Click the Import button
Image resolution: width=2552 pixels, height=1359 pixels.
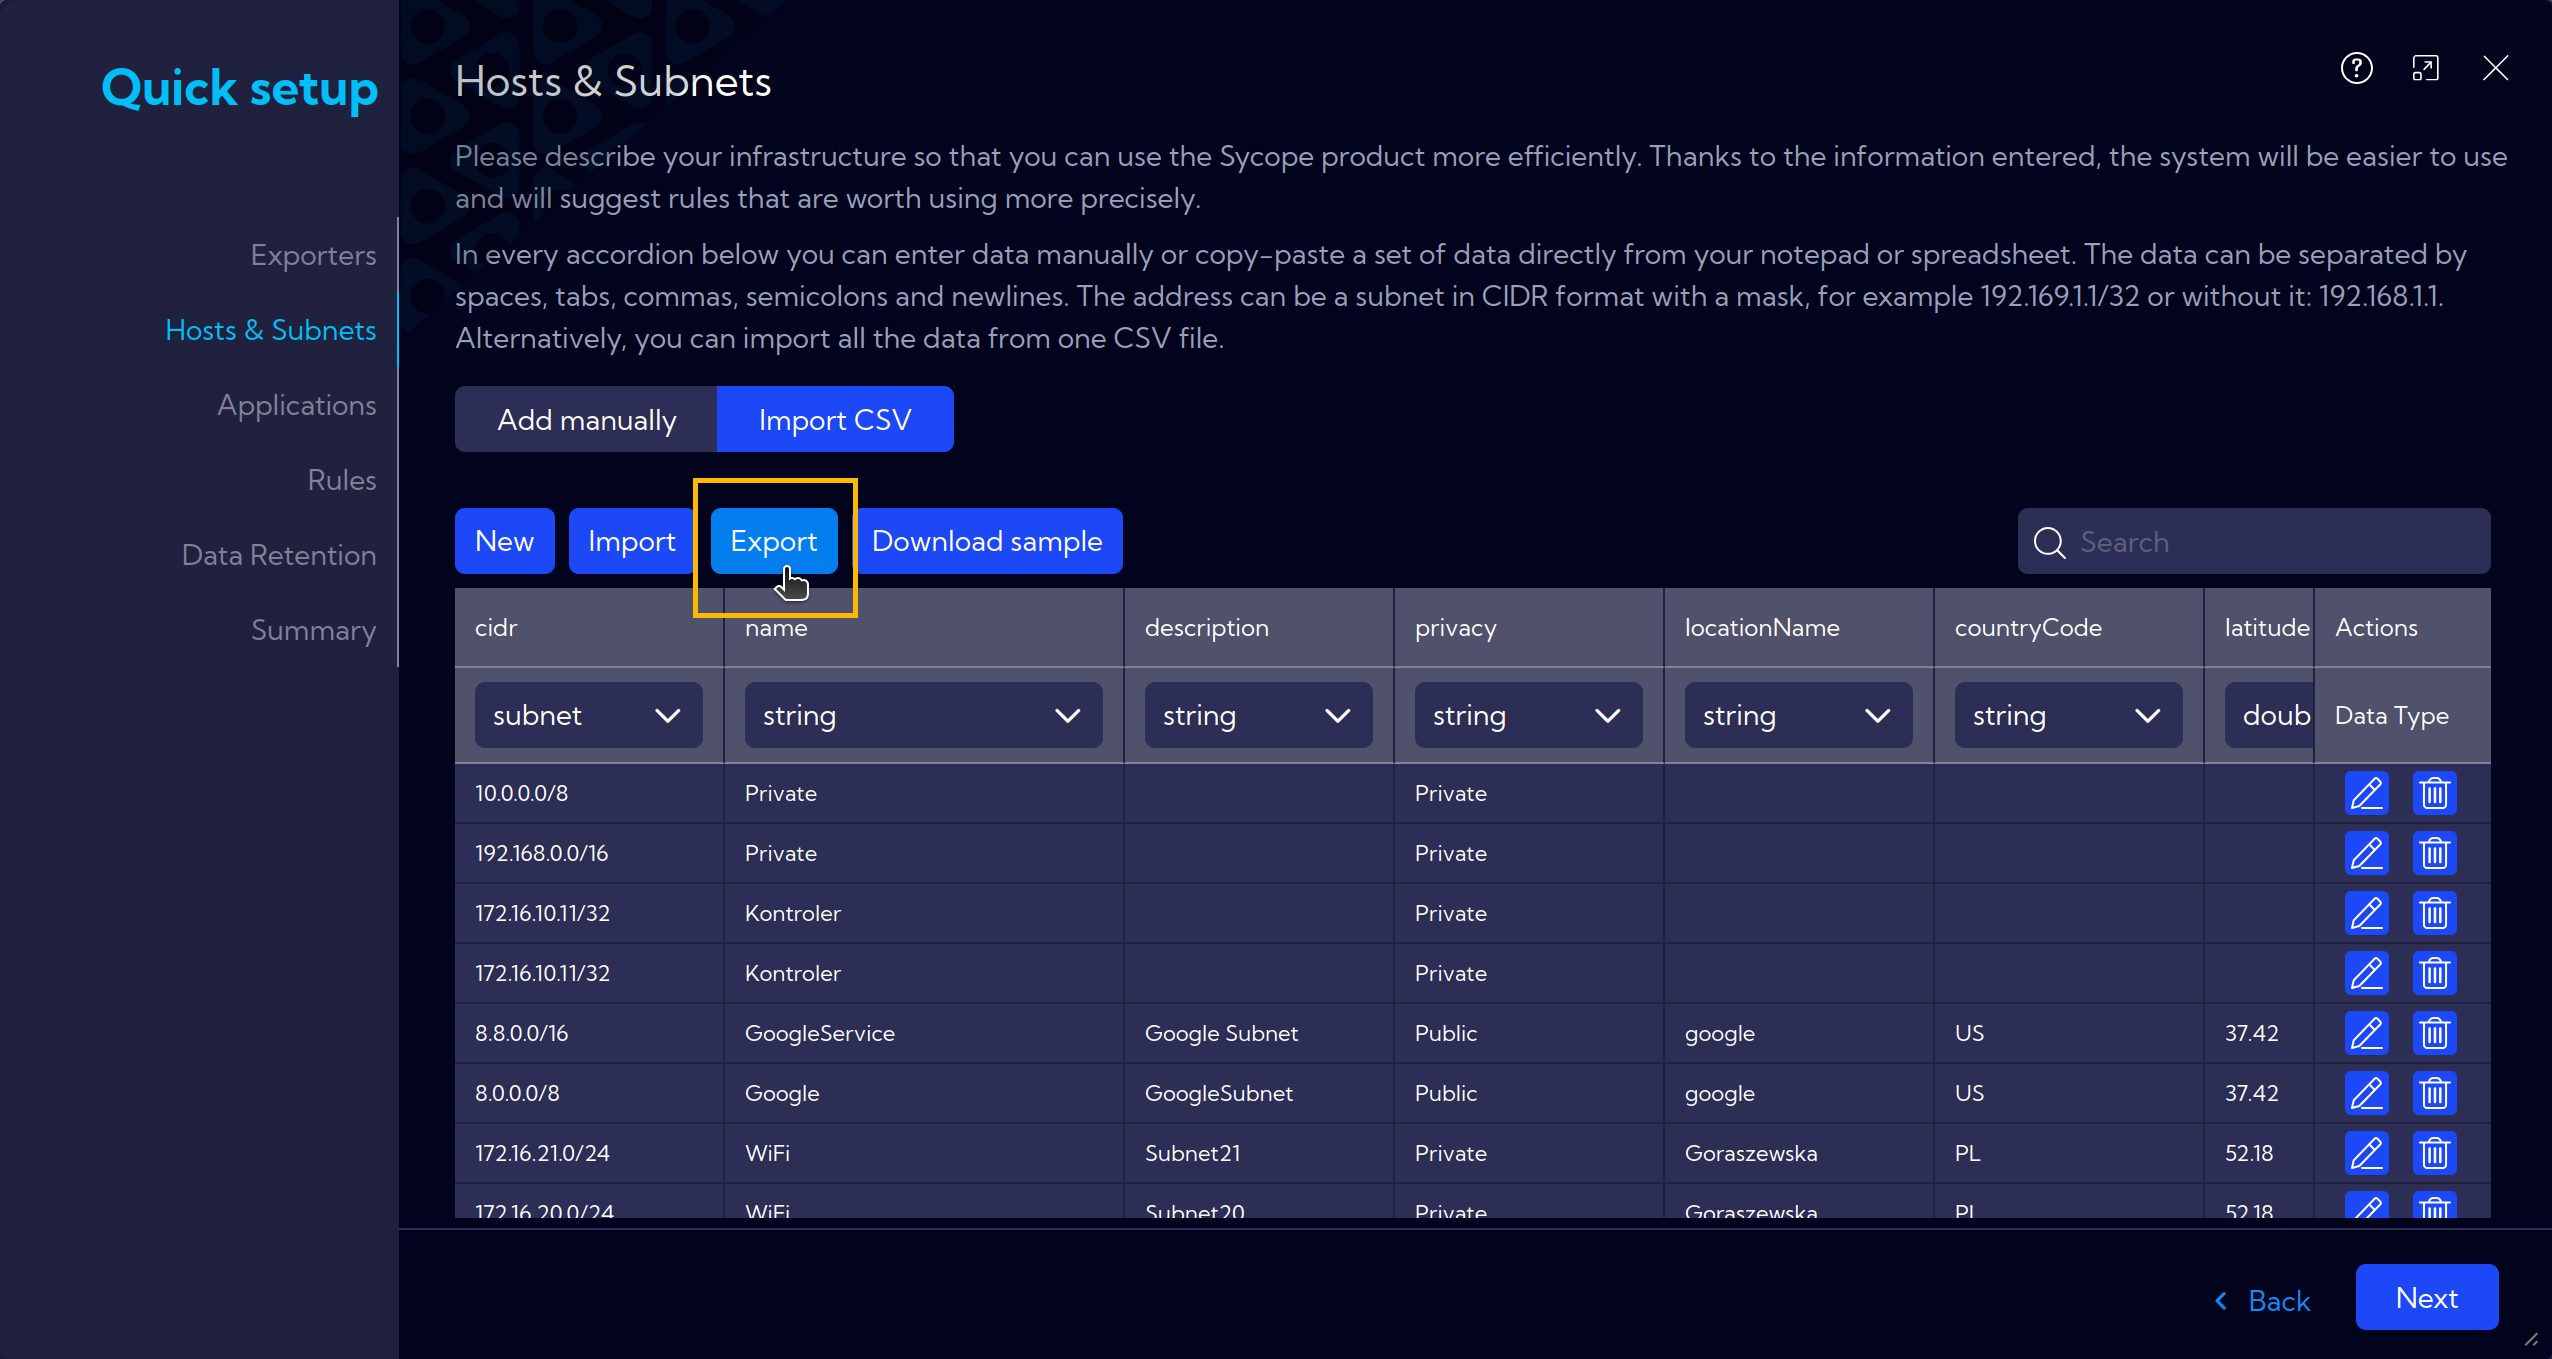pos(631,541)
